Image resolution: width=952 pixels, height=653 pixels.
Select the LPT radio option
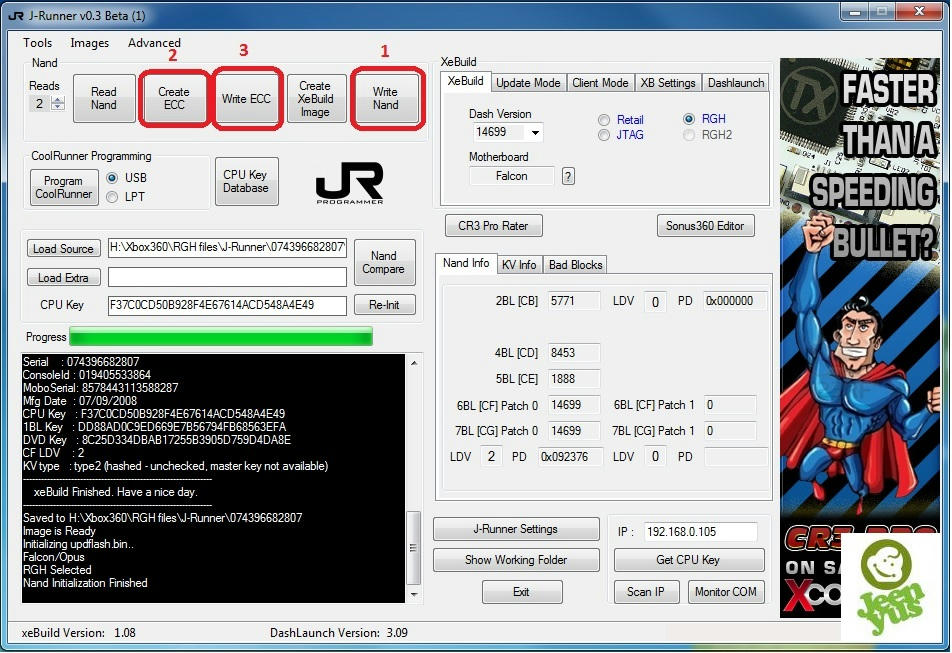coord(112,197)
